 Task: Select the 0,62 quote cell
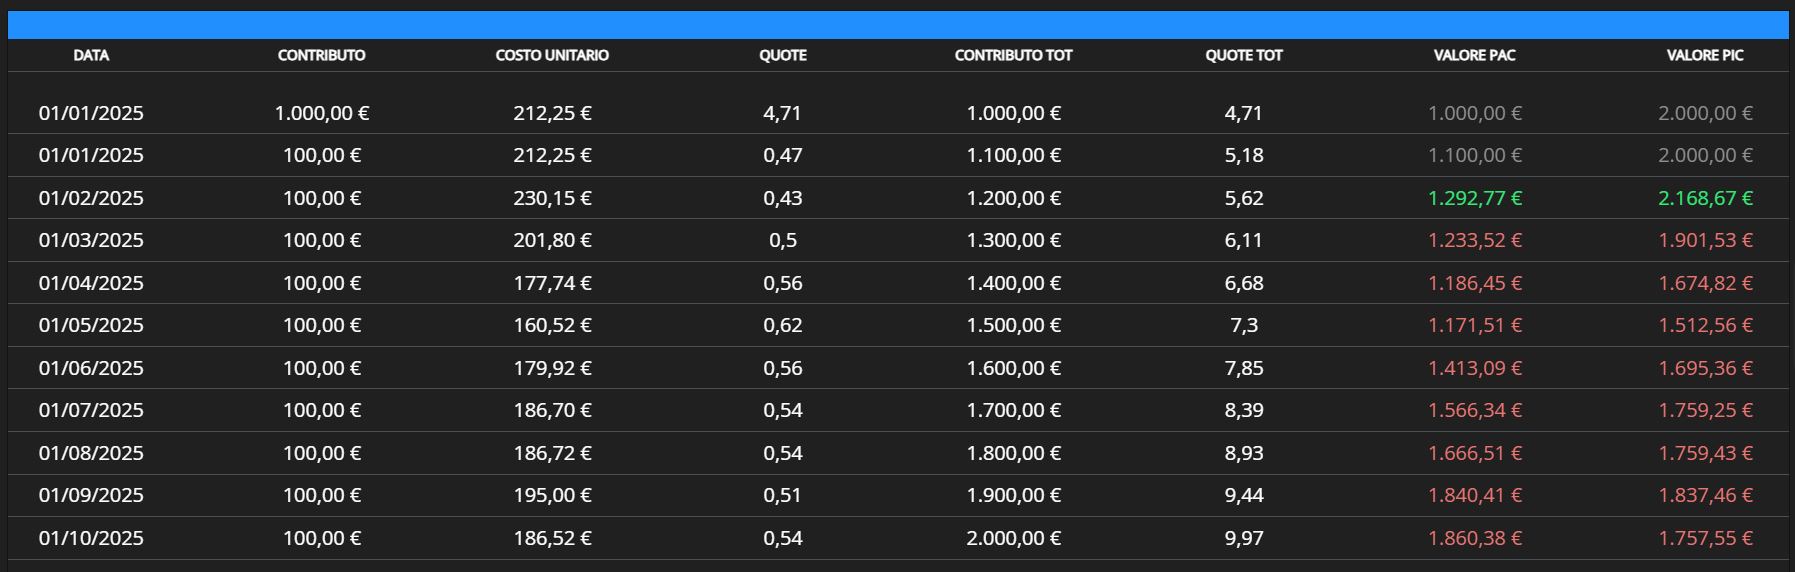782,325
